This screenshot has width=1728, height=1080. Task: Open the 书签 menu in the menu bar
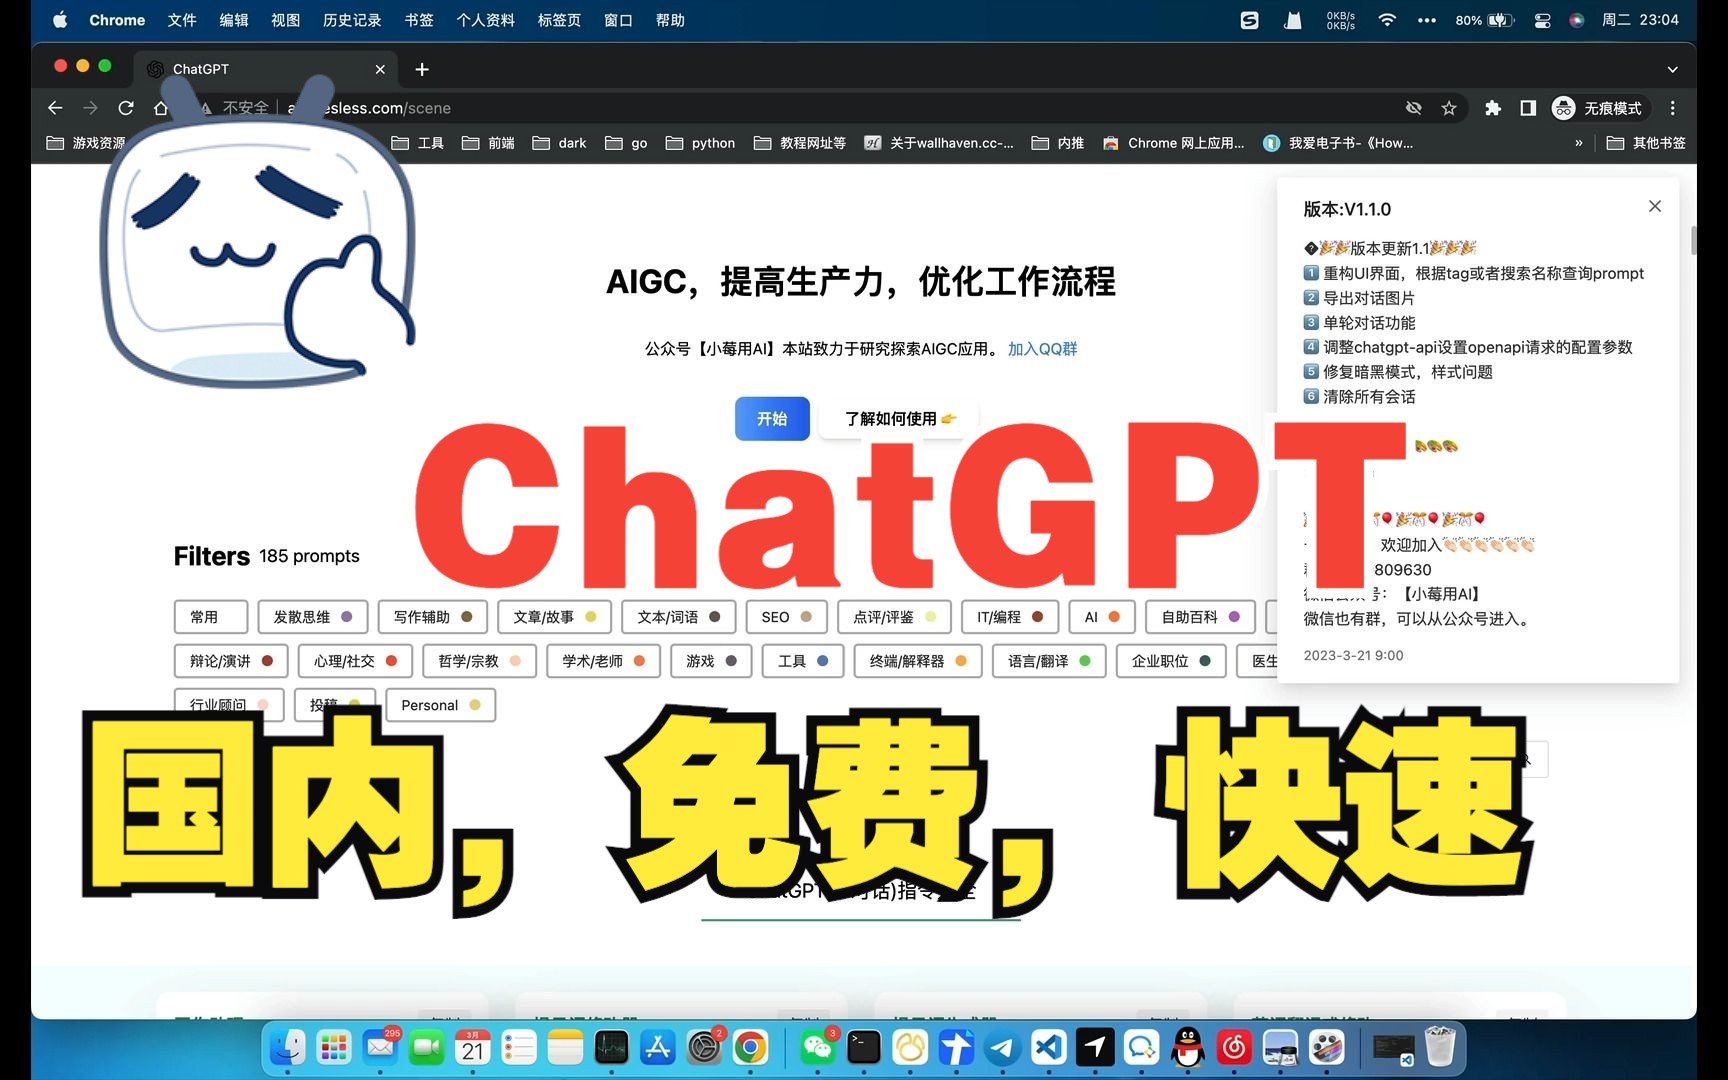click(x=418, y=20)
